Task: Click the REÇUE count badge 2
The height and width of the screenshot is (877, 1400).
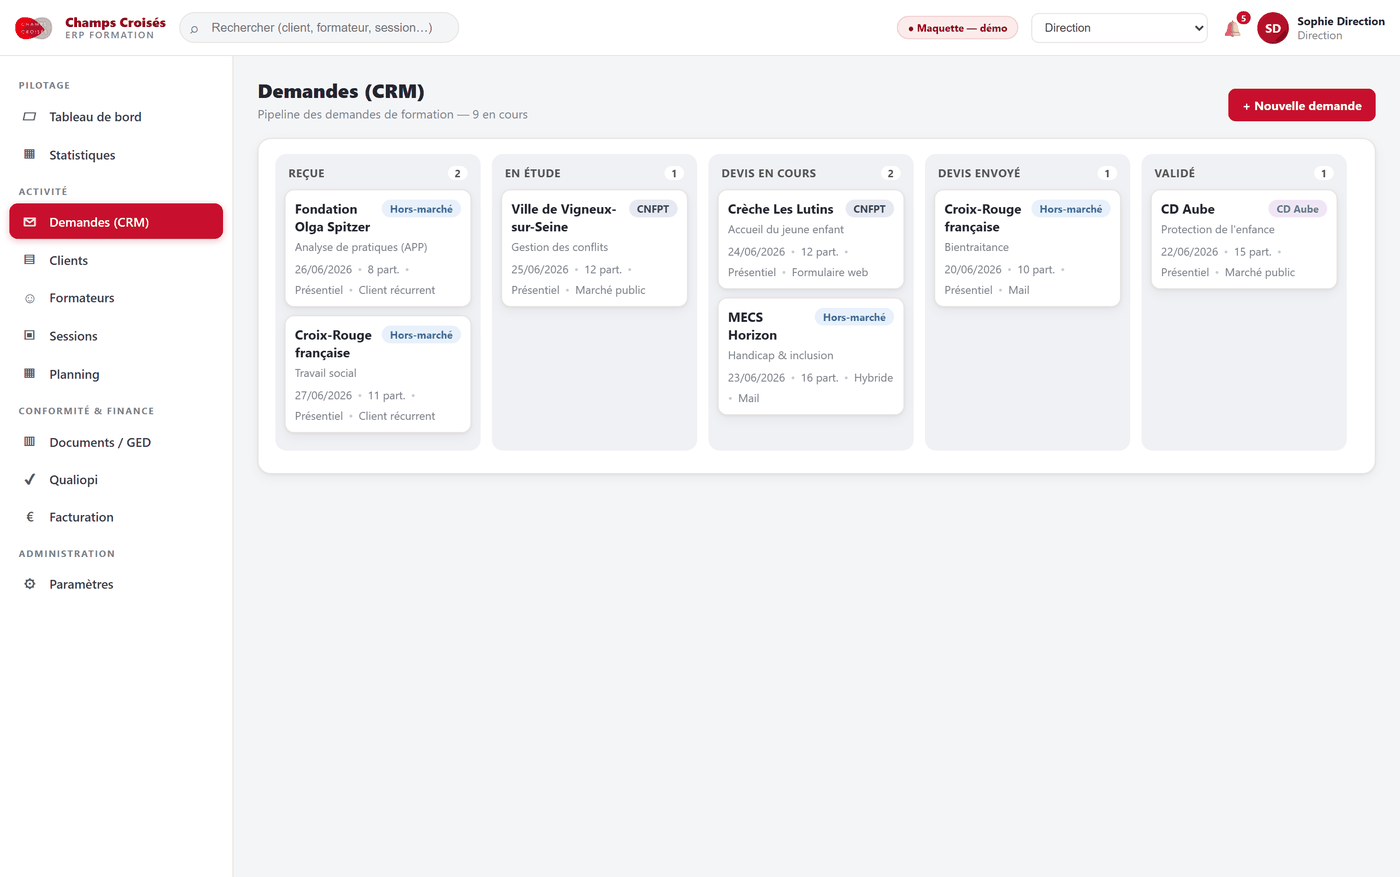Action: (x=458, y=173)
